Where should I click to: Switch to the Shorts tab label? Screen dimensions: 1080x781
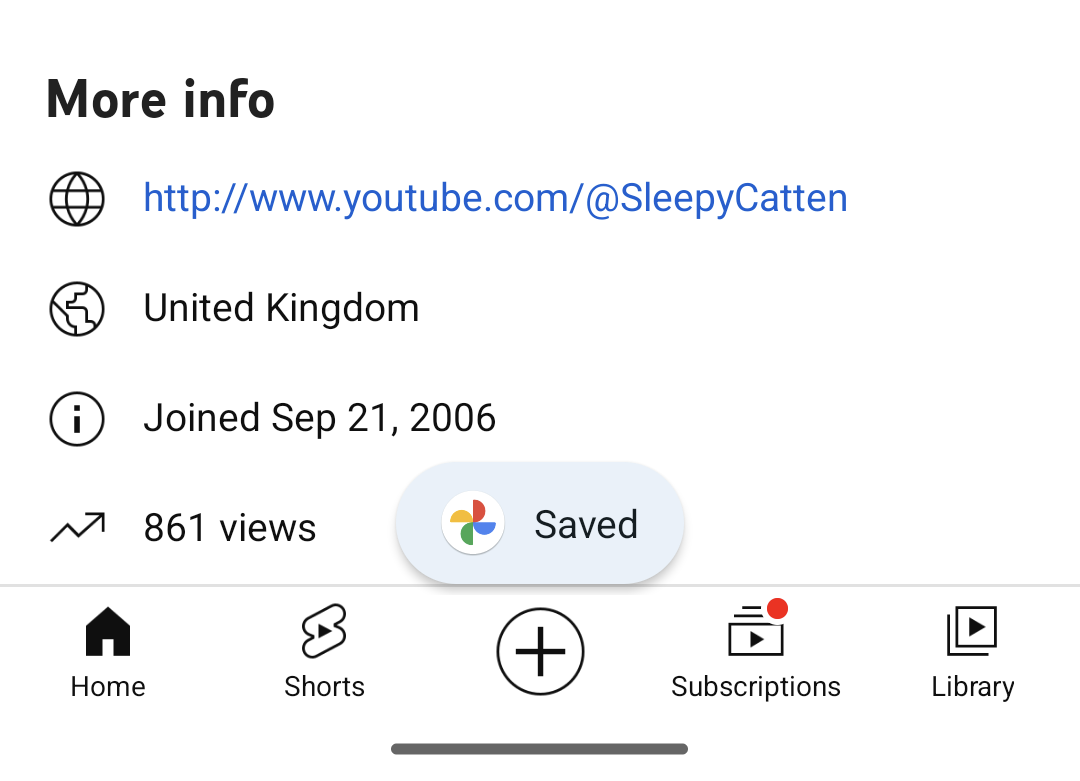tap(324, 687)
